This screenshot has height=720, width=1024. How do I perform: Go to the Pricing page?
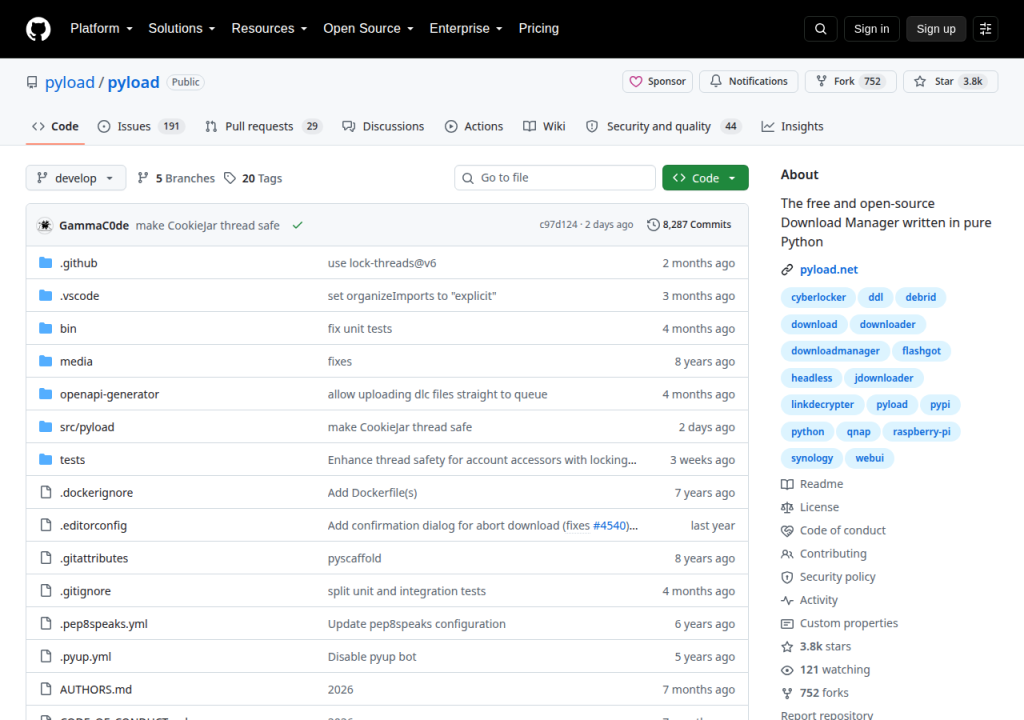(539, 29)
